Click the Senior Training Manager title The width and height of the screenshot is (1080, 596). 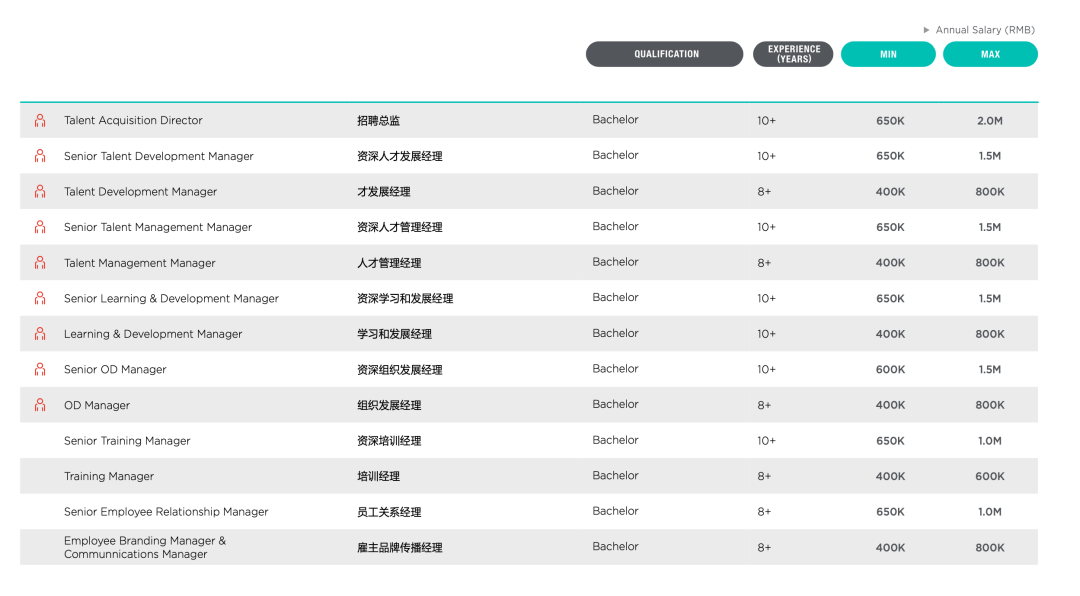(x=127, y=441)
